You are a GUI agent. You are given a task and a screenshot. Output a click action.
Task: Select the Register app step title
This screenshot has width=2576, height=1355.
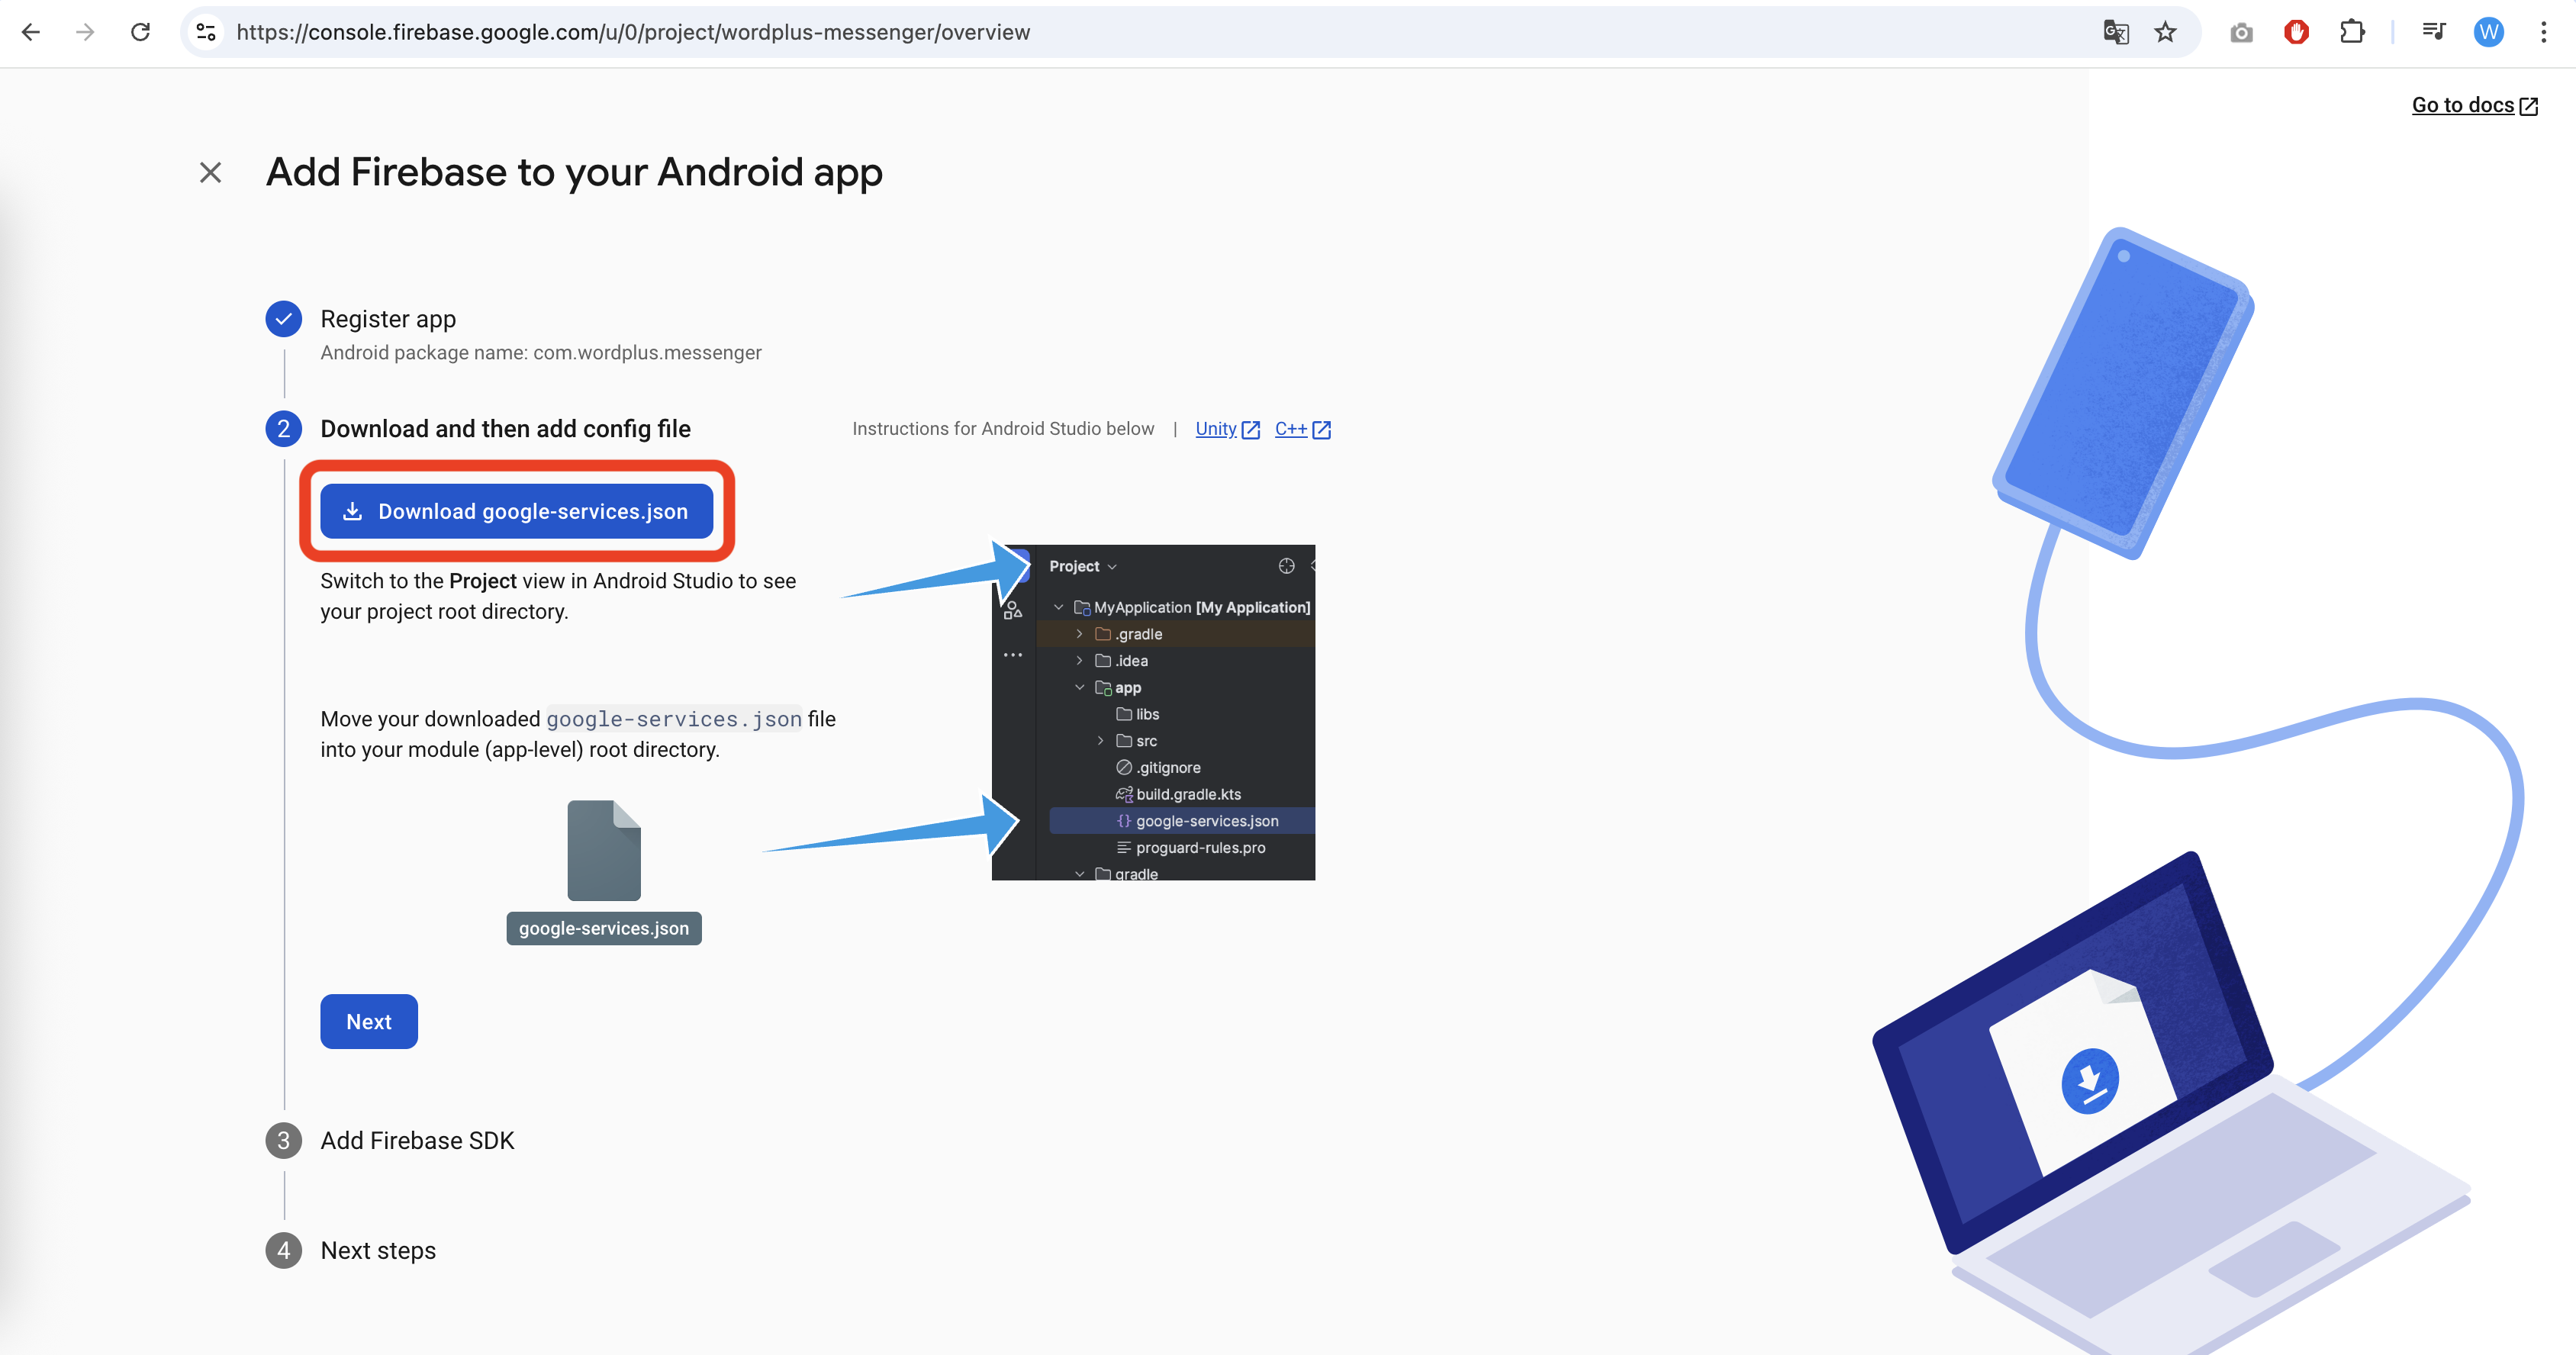pos(388,319)
